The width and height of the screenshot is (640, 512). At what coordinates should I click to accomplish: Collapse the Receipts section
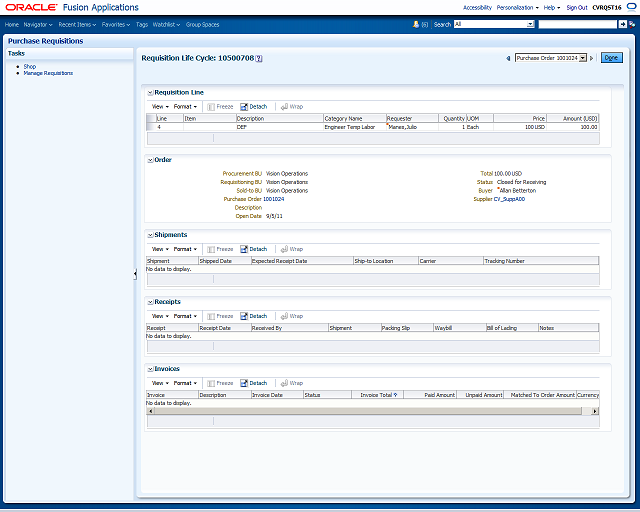[x=150, y=302]
